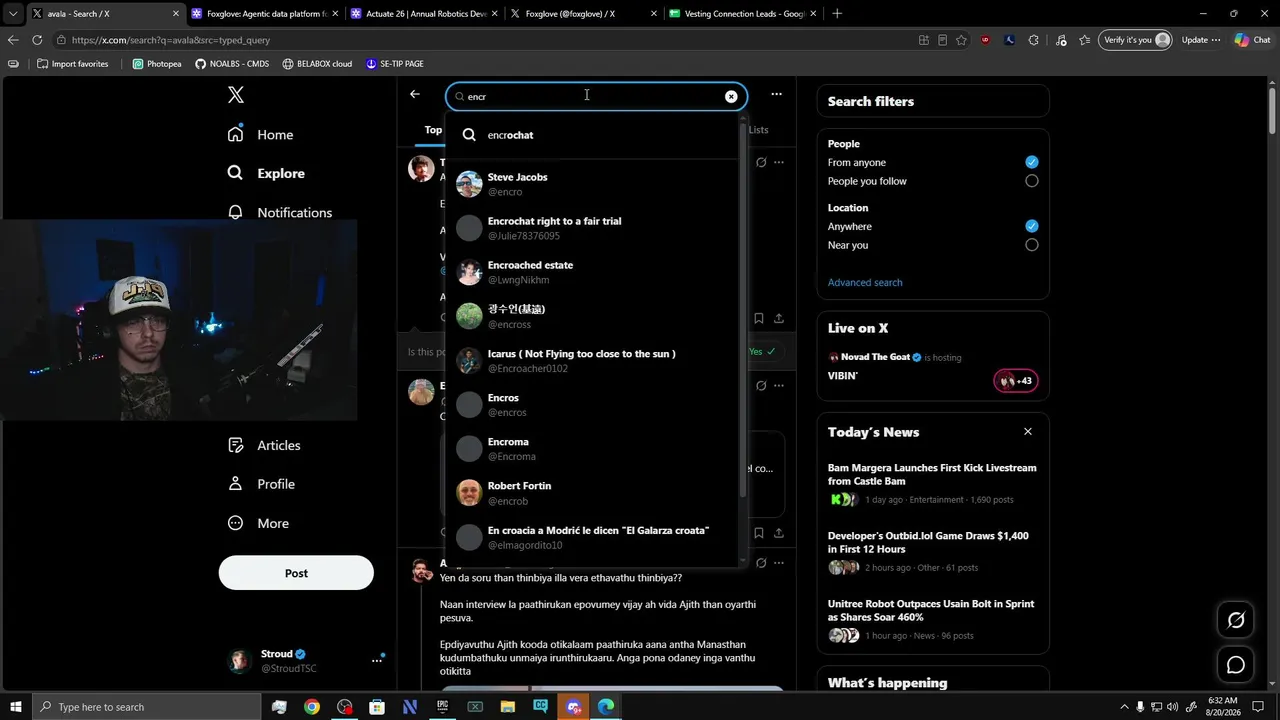Open the 'Import favorites' bookmark
The width and height of the screenshot is (1280, 720).
click(x=73, y=64)
